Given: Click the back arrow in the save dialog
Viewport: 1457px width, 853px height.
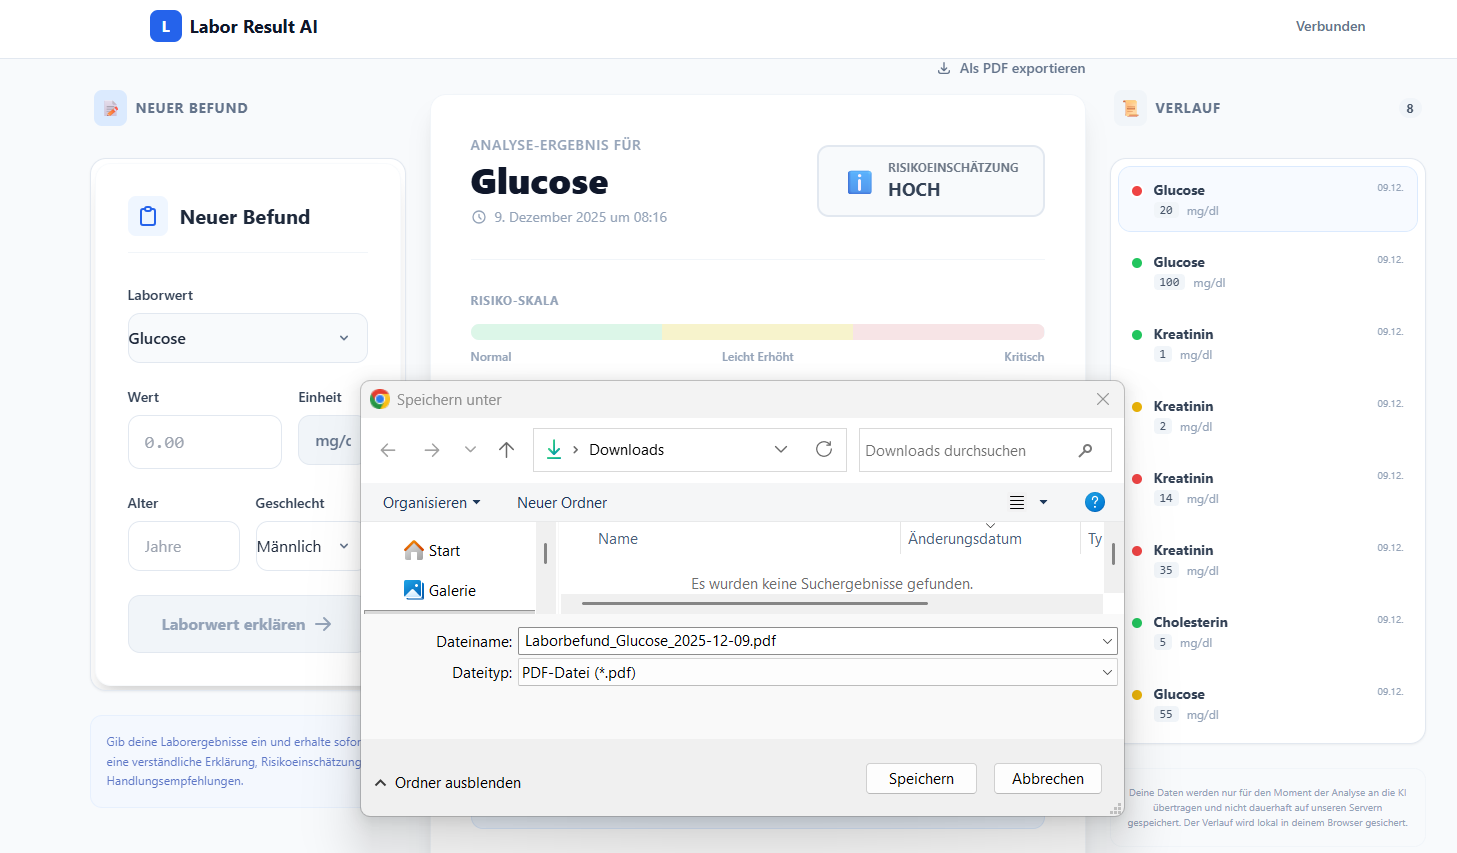Looking at the screenshot, I should pos(388,450).
